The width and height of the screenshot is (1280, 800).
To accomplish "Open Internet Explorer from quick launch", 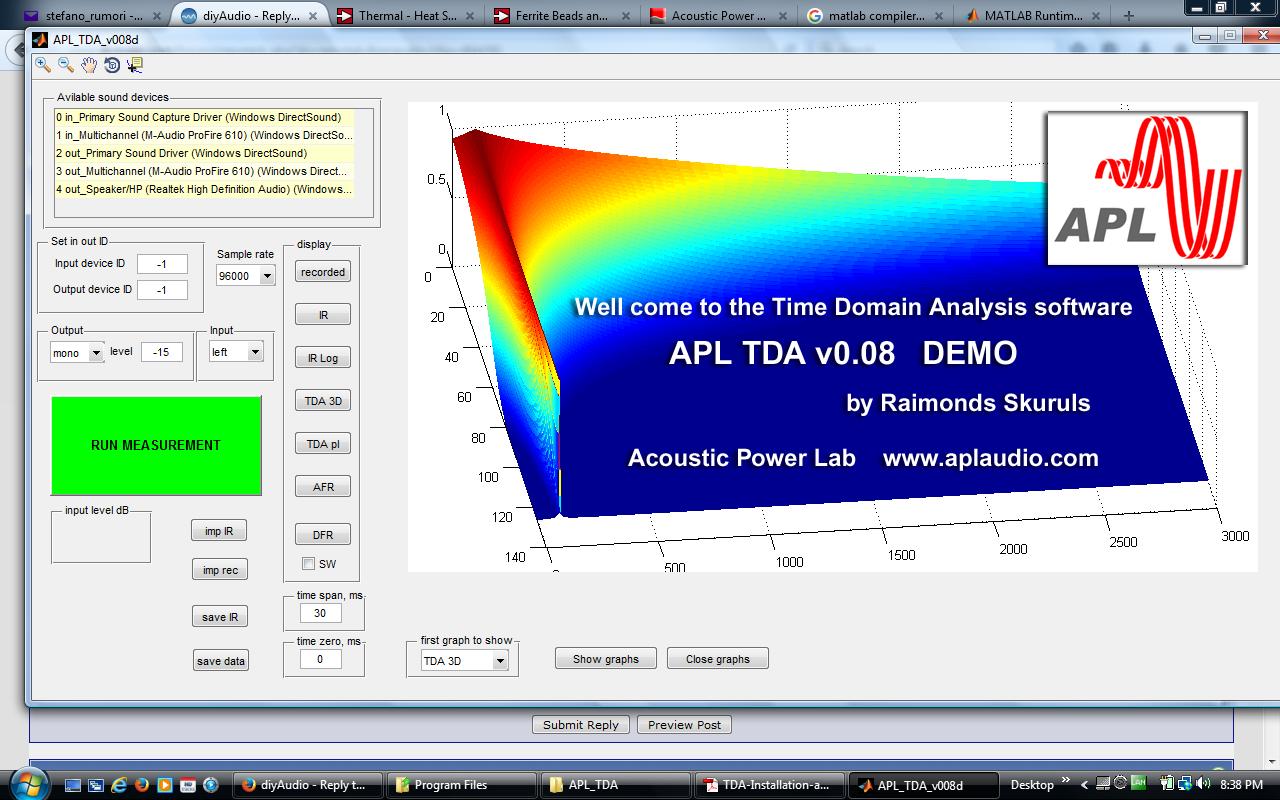I will 119,785.
